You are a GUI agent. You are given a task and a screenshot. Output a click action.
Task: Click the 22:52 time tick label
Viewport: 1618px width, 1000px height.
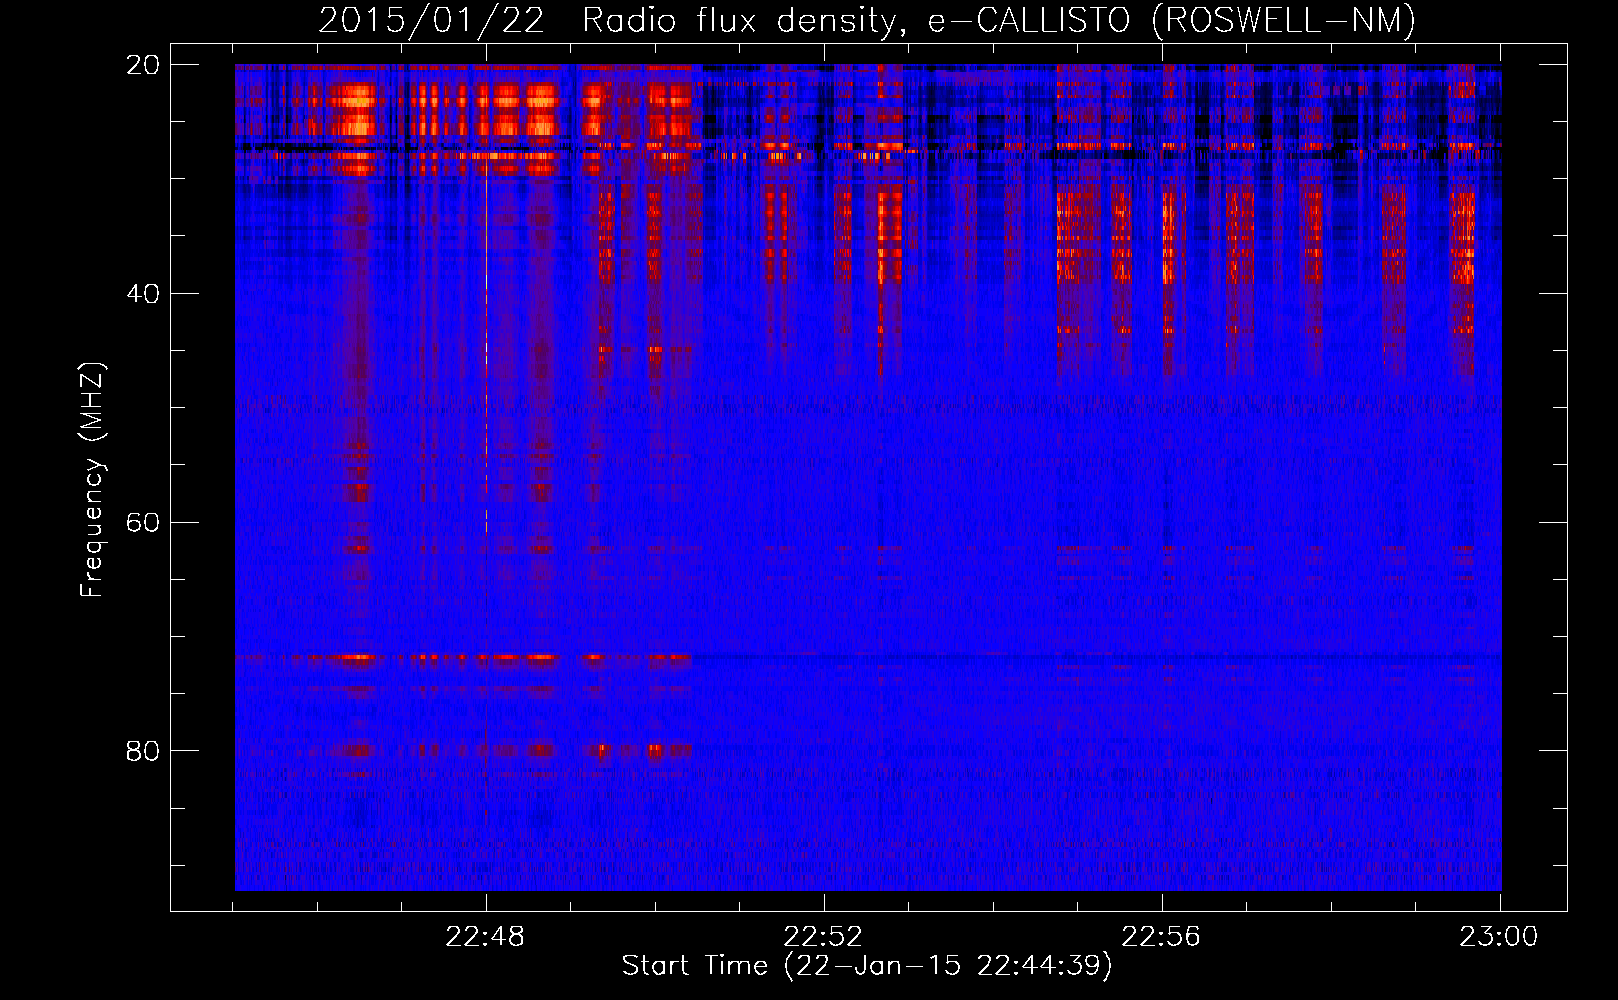(823, 937)
